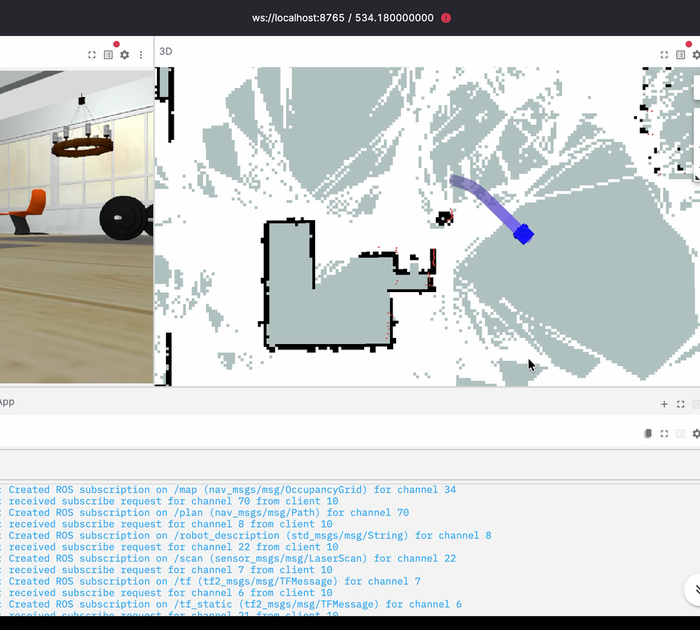
Task: Click log line about /robot_description subscription
Action: click(x=246, y=536)
